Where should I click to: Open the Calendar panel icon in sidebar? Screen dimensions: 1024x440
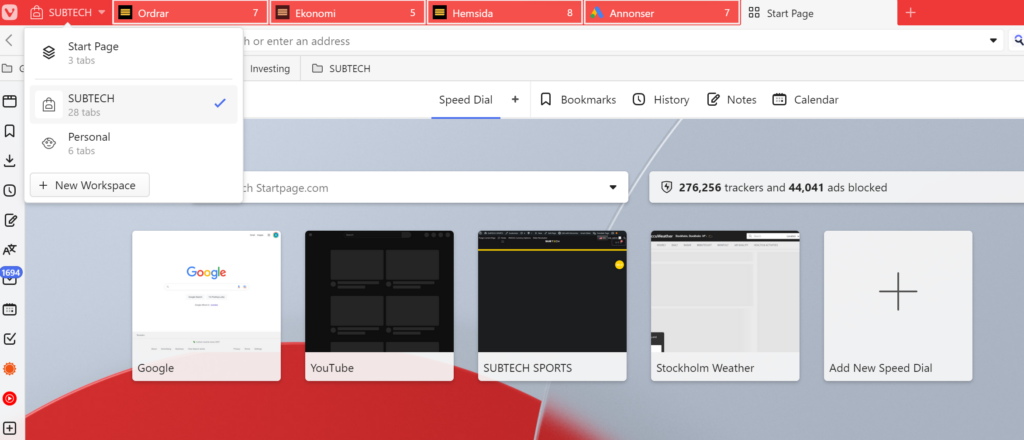click(x=10, y=309)
